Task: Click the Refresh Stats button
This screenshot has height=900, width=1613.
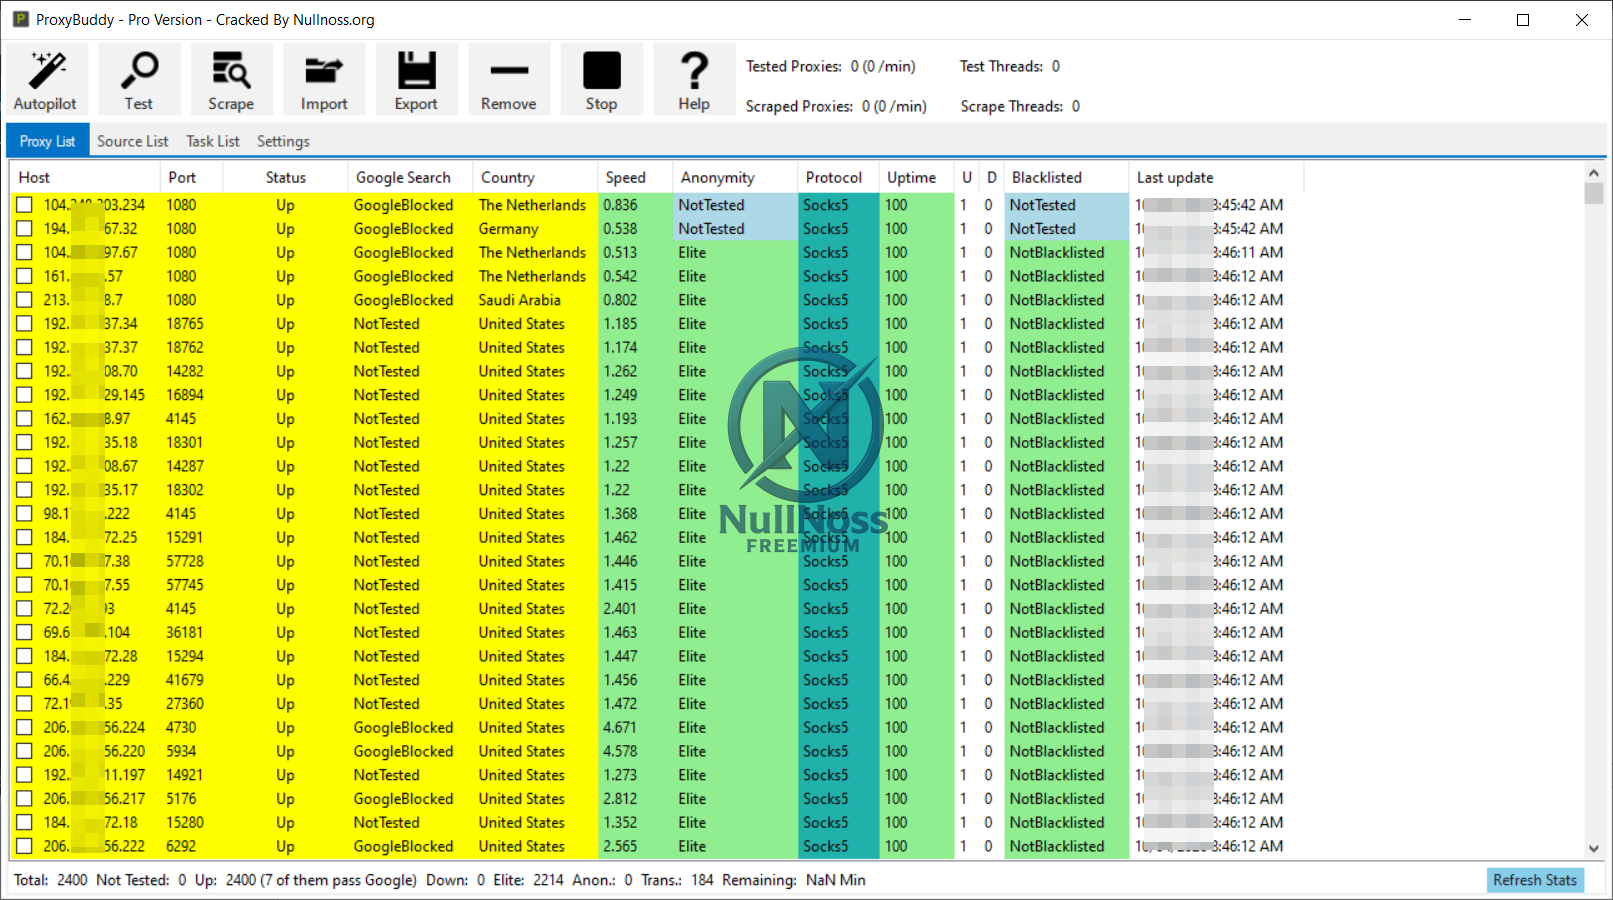Action: [x=1534, y=880]
